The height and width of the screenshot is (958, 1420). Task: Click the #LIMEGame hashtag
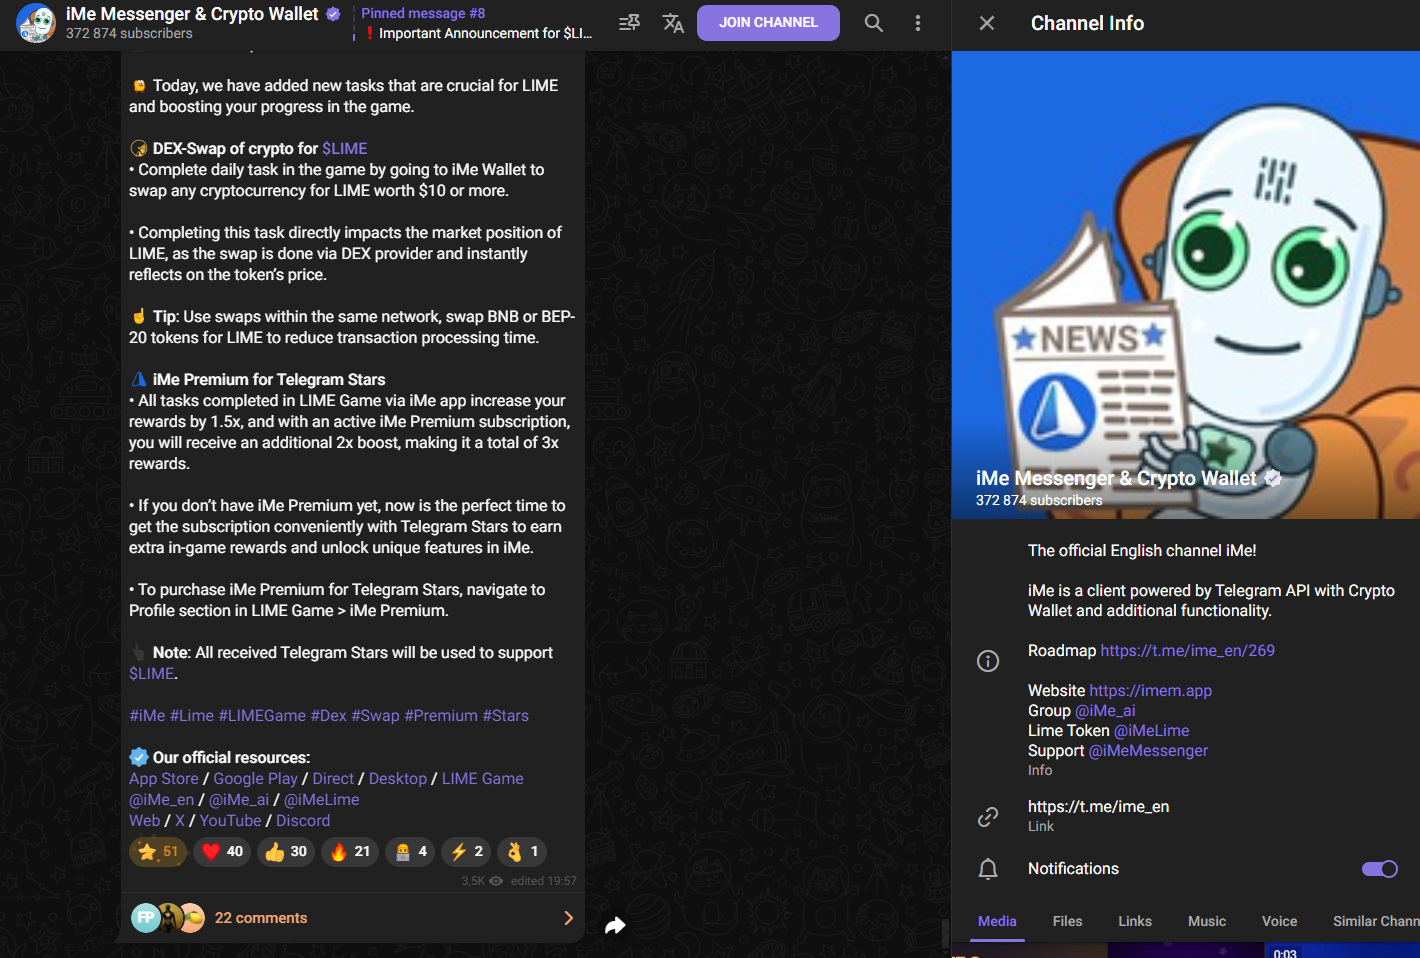click(x=262, y=716)
